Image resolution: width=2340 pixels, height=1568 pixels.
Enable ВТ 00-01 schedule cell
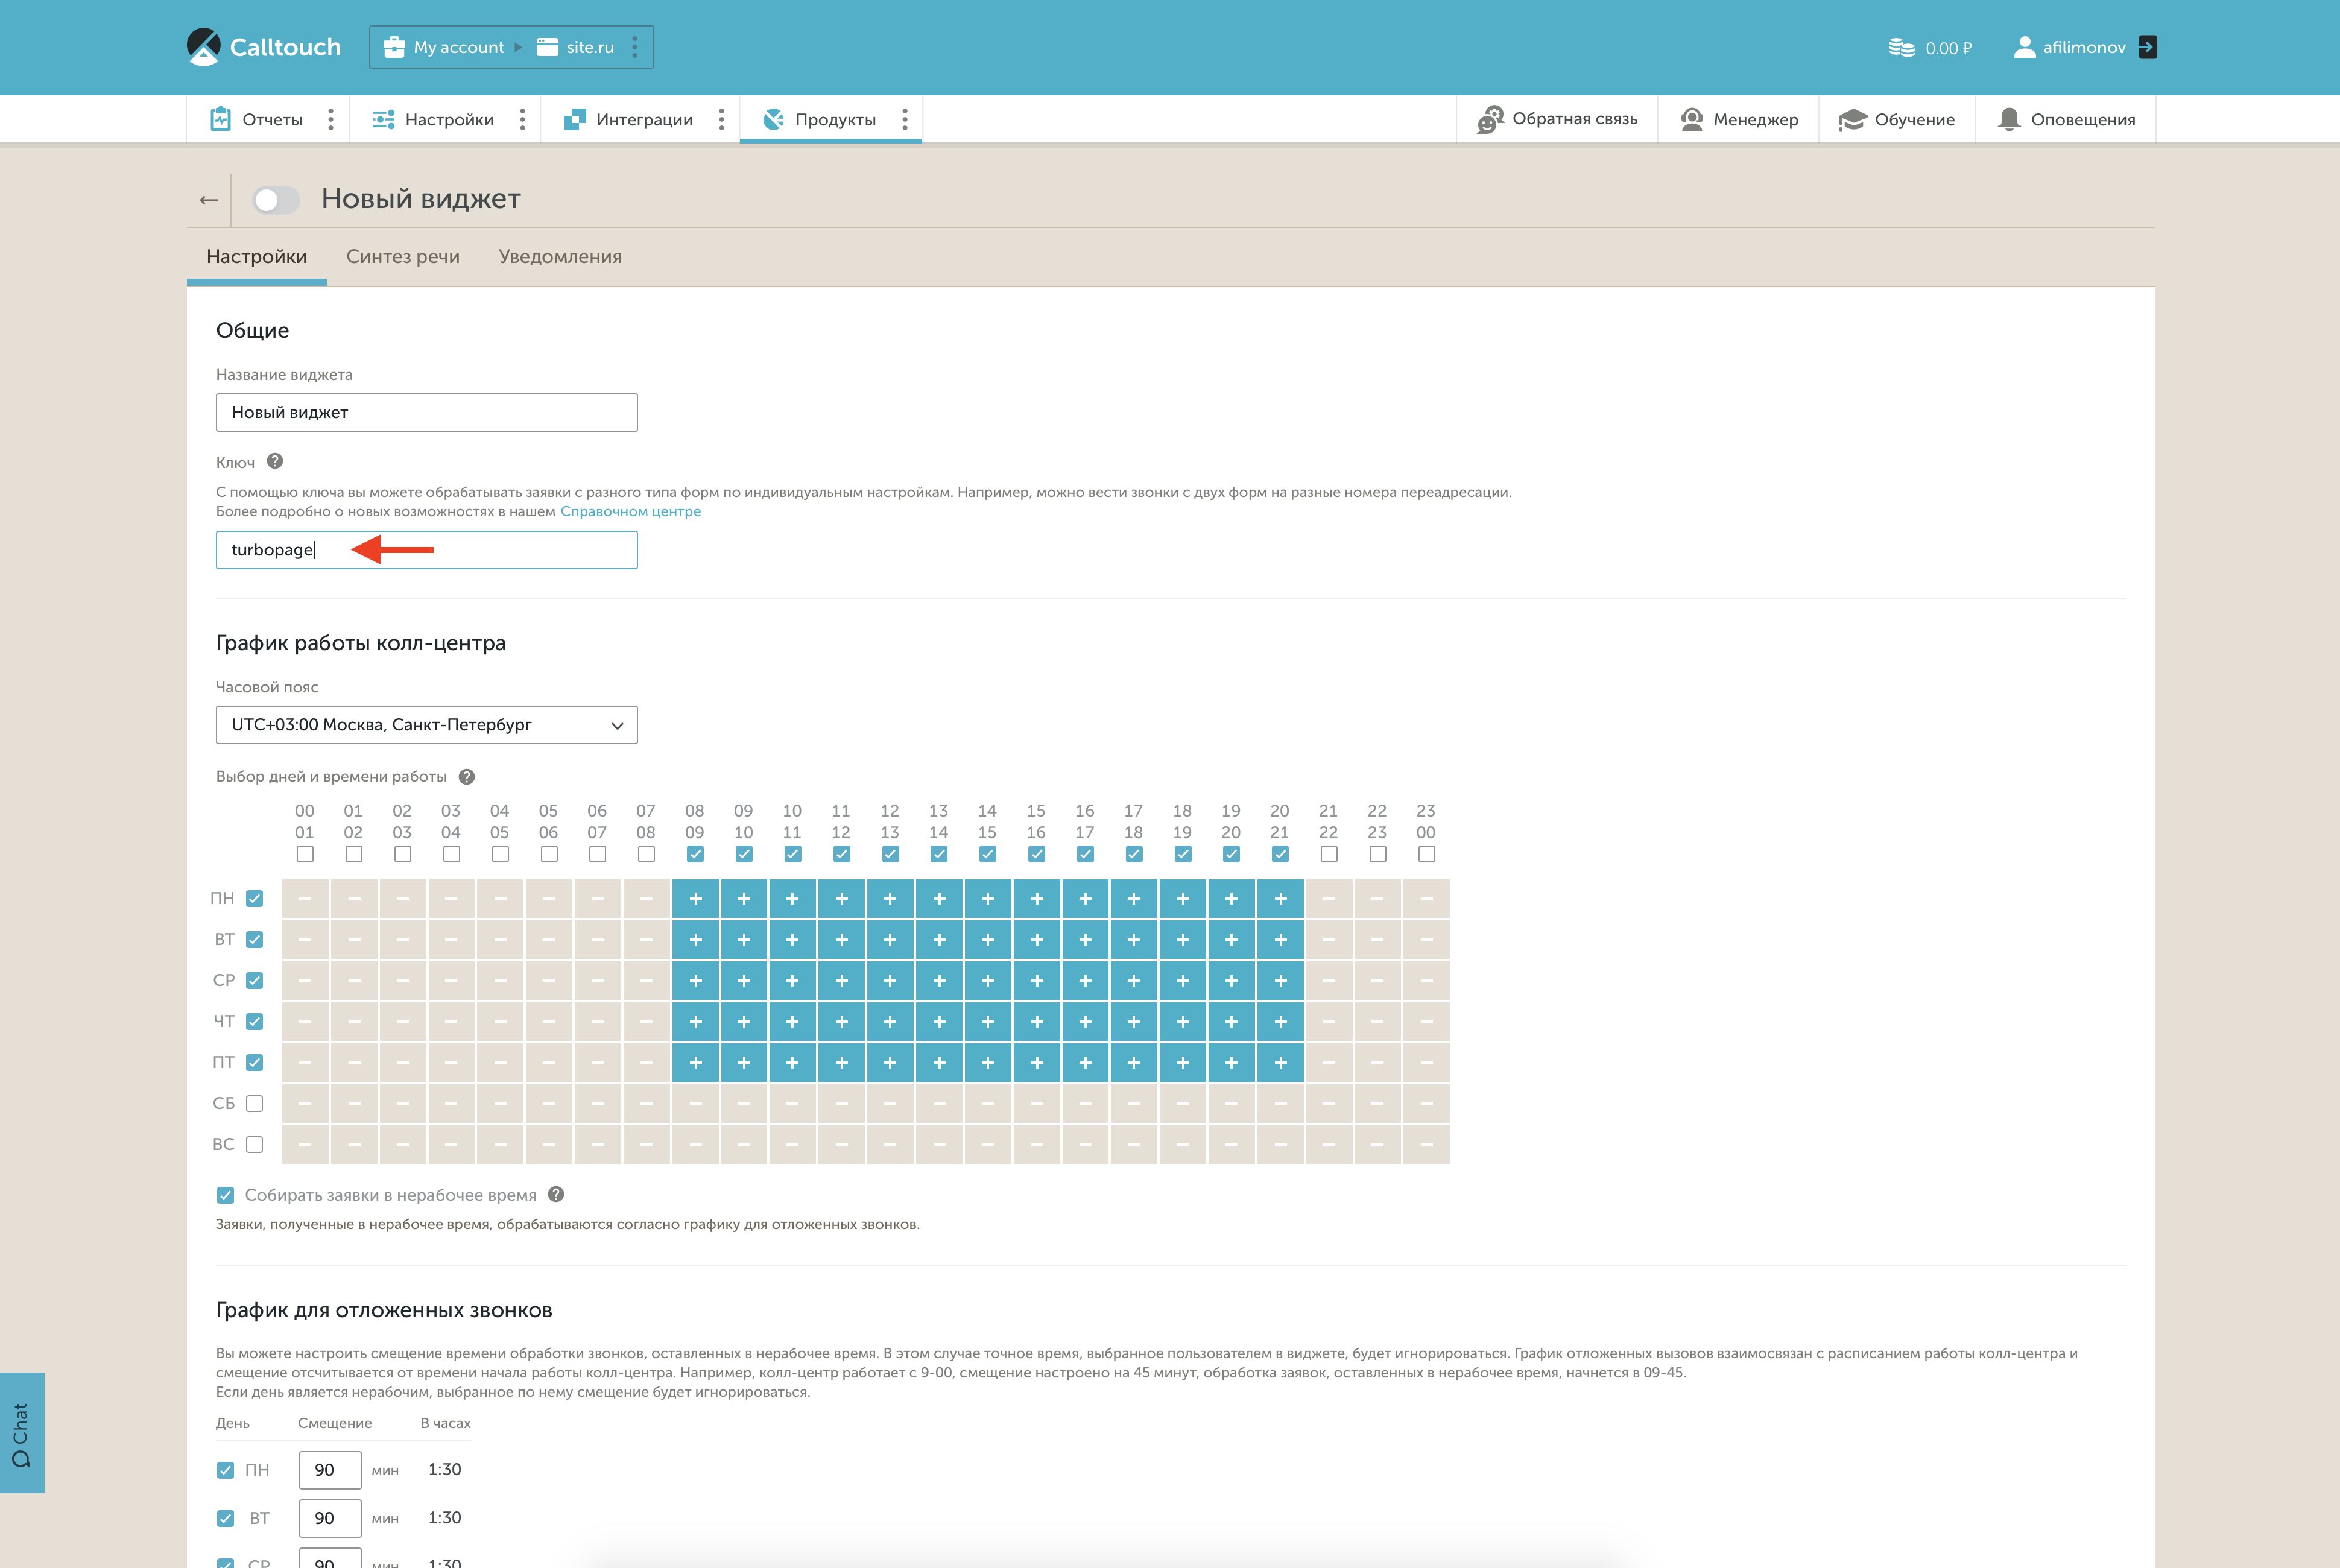click(305, 940)
